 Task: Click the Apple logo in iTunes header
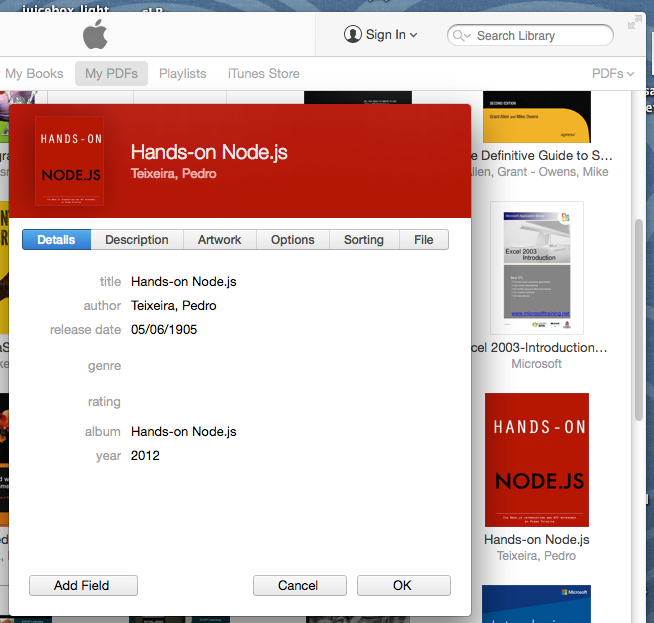point(96,35)
